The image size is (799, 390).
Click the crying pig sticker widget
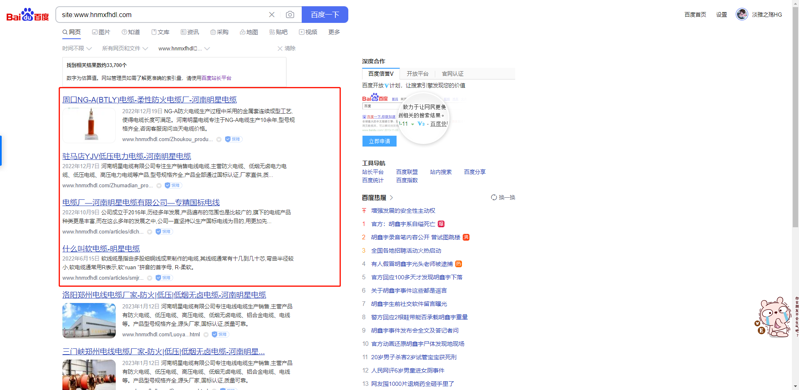(773, 317)
